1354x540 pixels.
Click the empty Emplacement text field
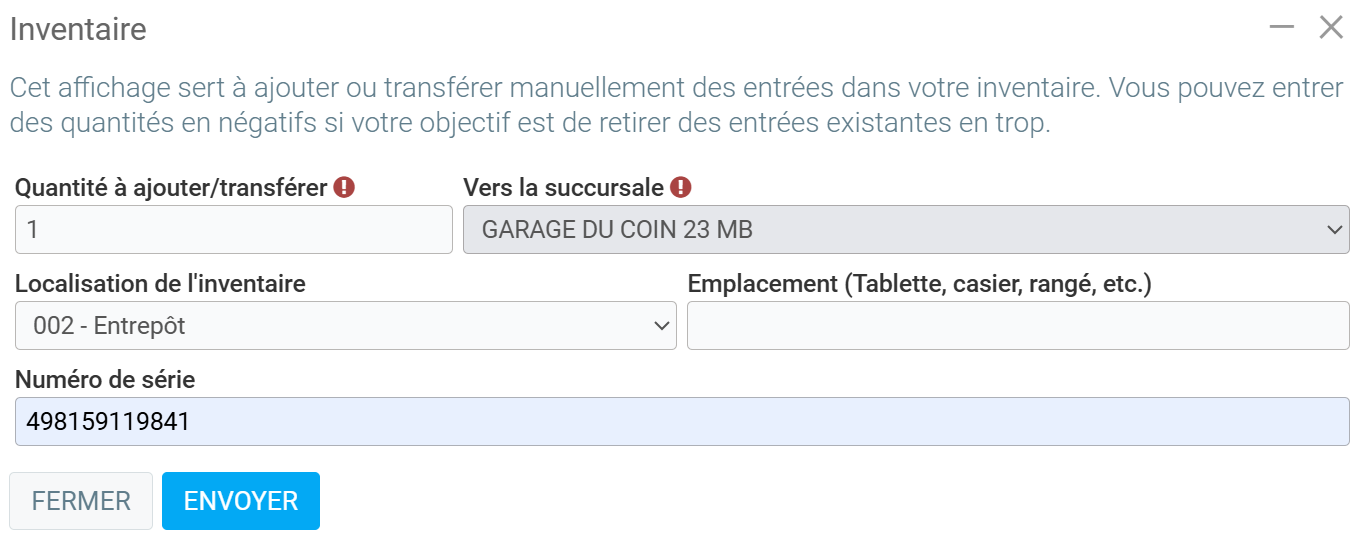coord(1018,326)
